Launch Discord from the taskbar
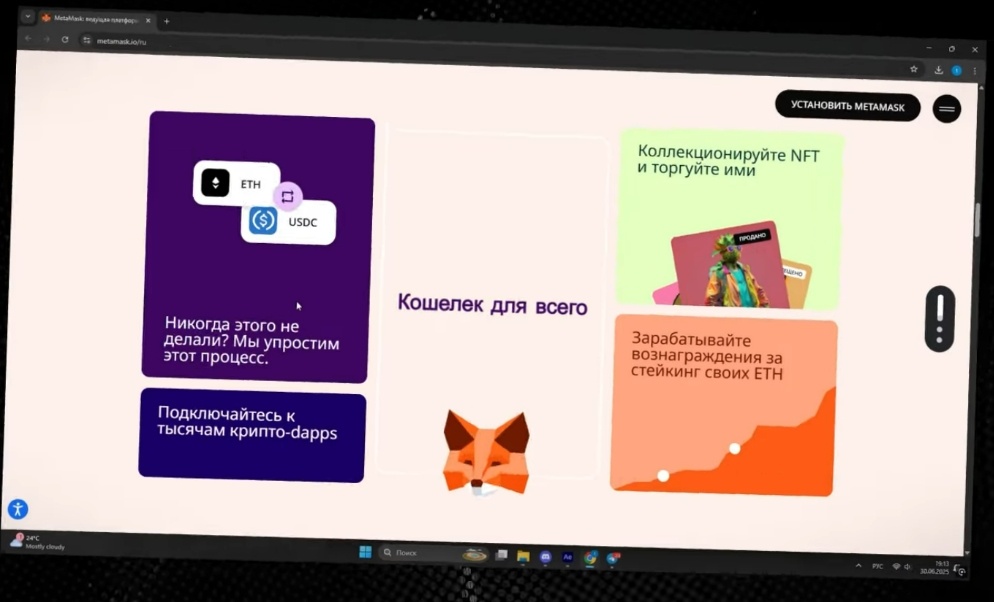The width and height of the screenshot is (994, 602). (545, 554)
